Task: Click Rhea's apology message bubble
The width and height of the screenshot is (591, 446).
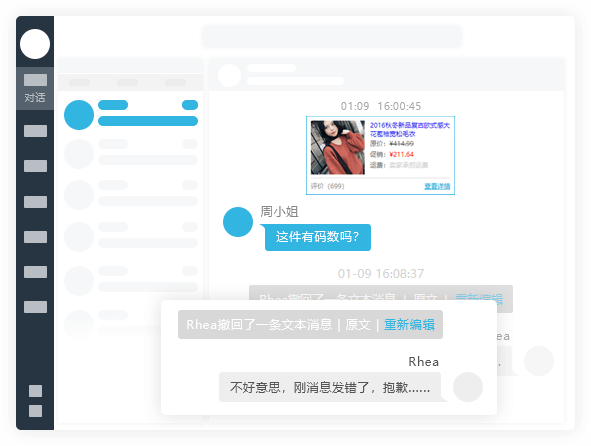Action: pyautogui.click(x=330, y=387)
